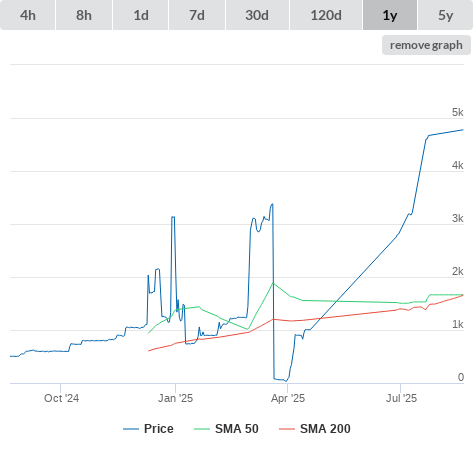Select the 4h time range tab

click(x=28, y=15)
